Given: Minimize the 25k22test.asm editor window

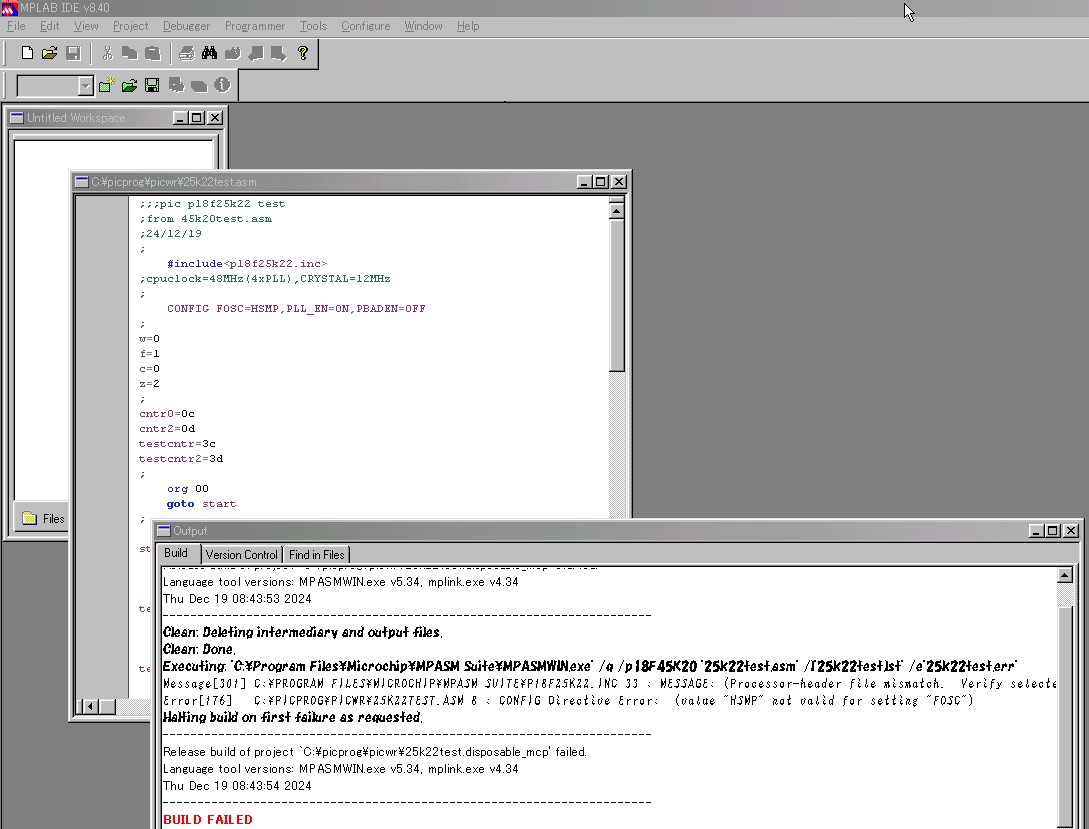Looking at the screenshot, I should [584, 182].
